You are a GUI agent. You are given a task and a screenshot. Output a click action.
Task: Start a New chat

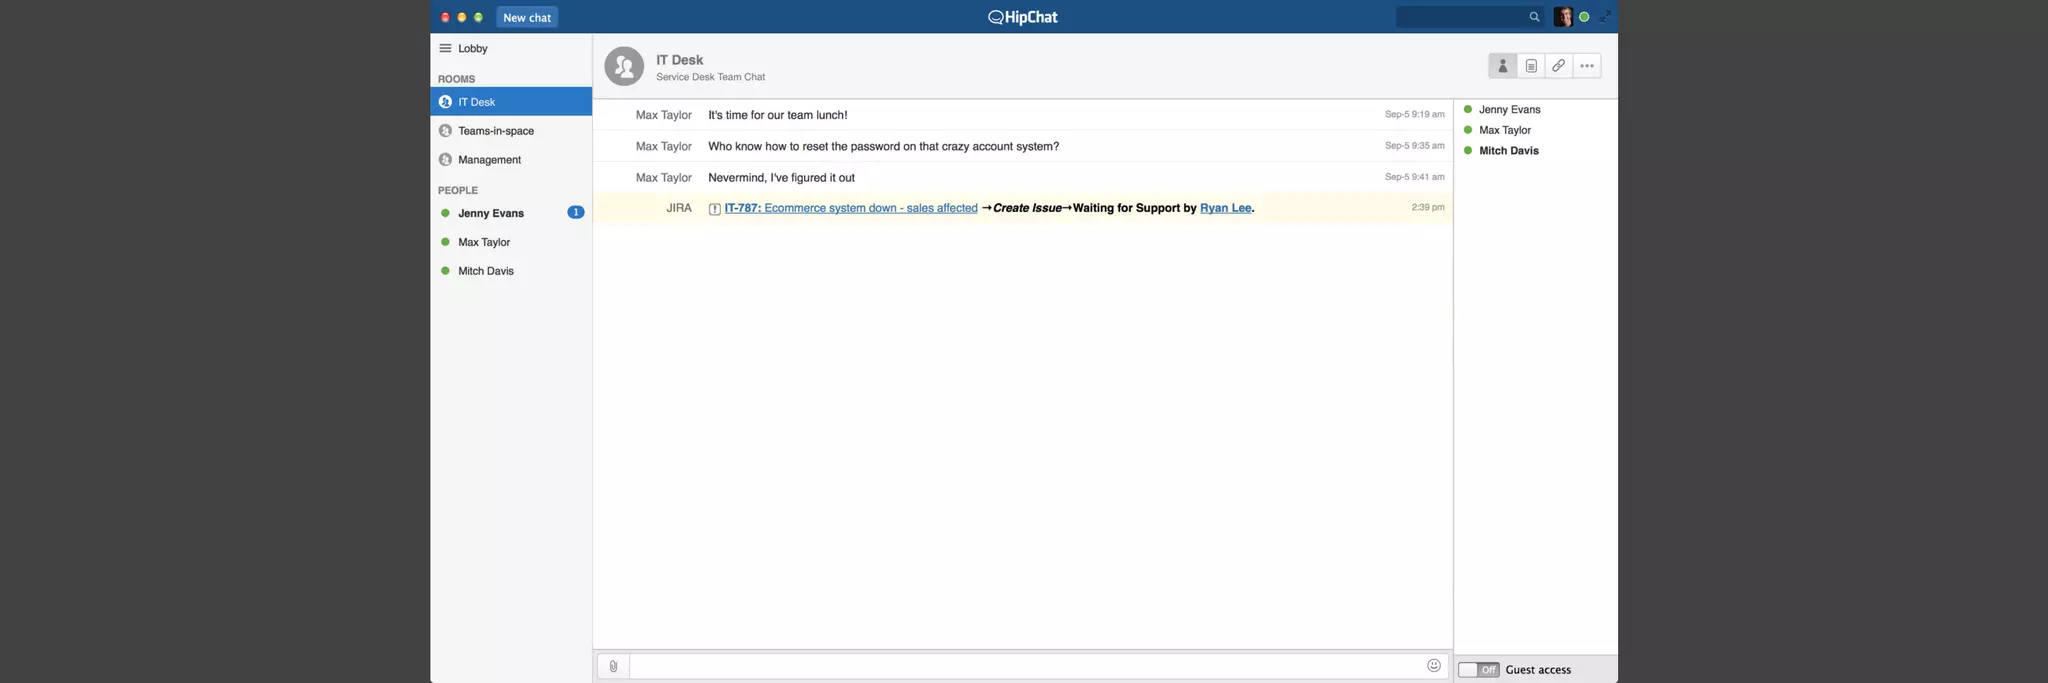point(527,17)
